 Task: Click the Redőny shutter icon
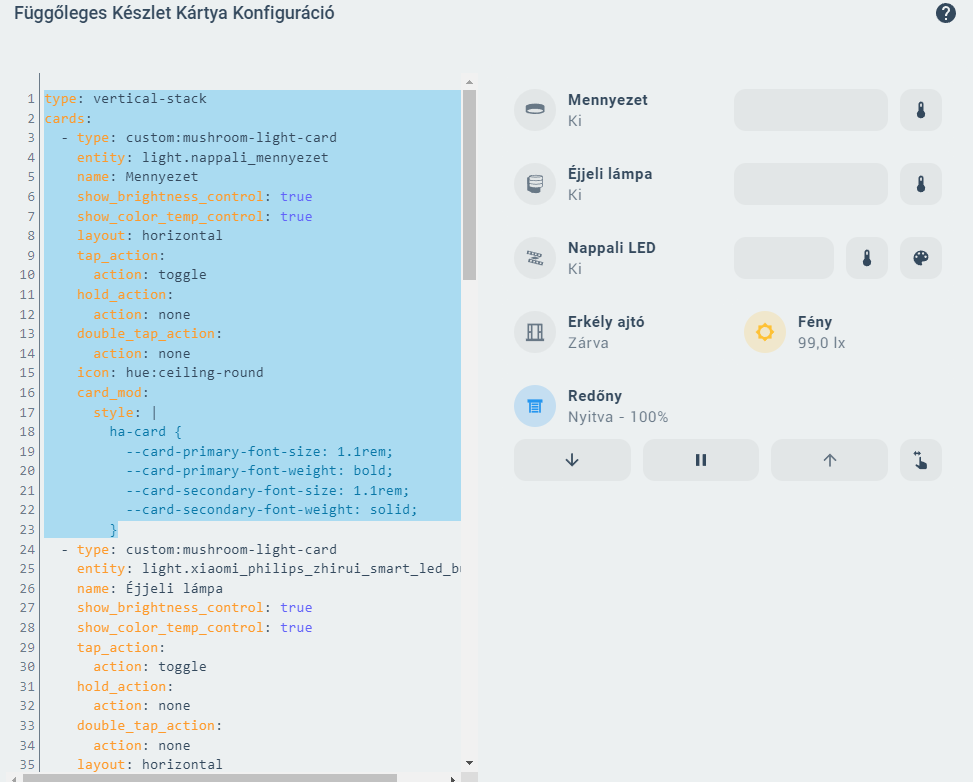(535, 406)
